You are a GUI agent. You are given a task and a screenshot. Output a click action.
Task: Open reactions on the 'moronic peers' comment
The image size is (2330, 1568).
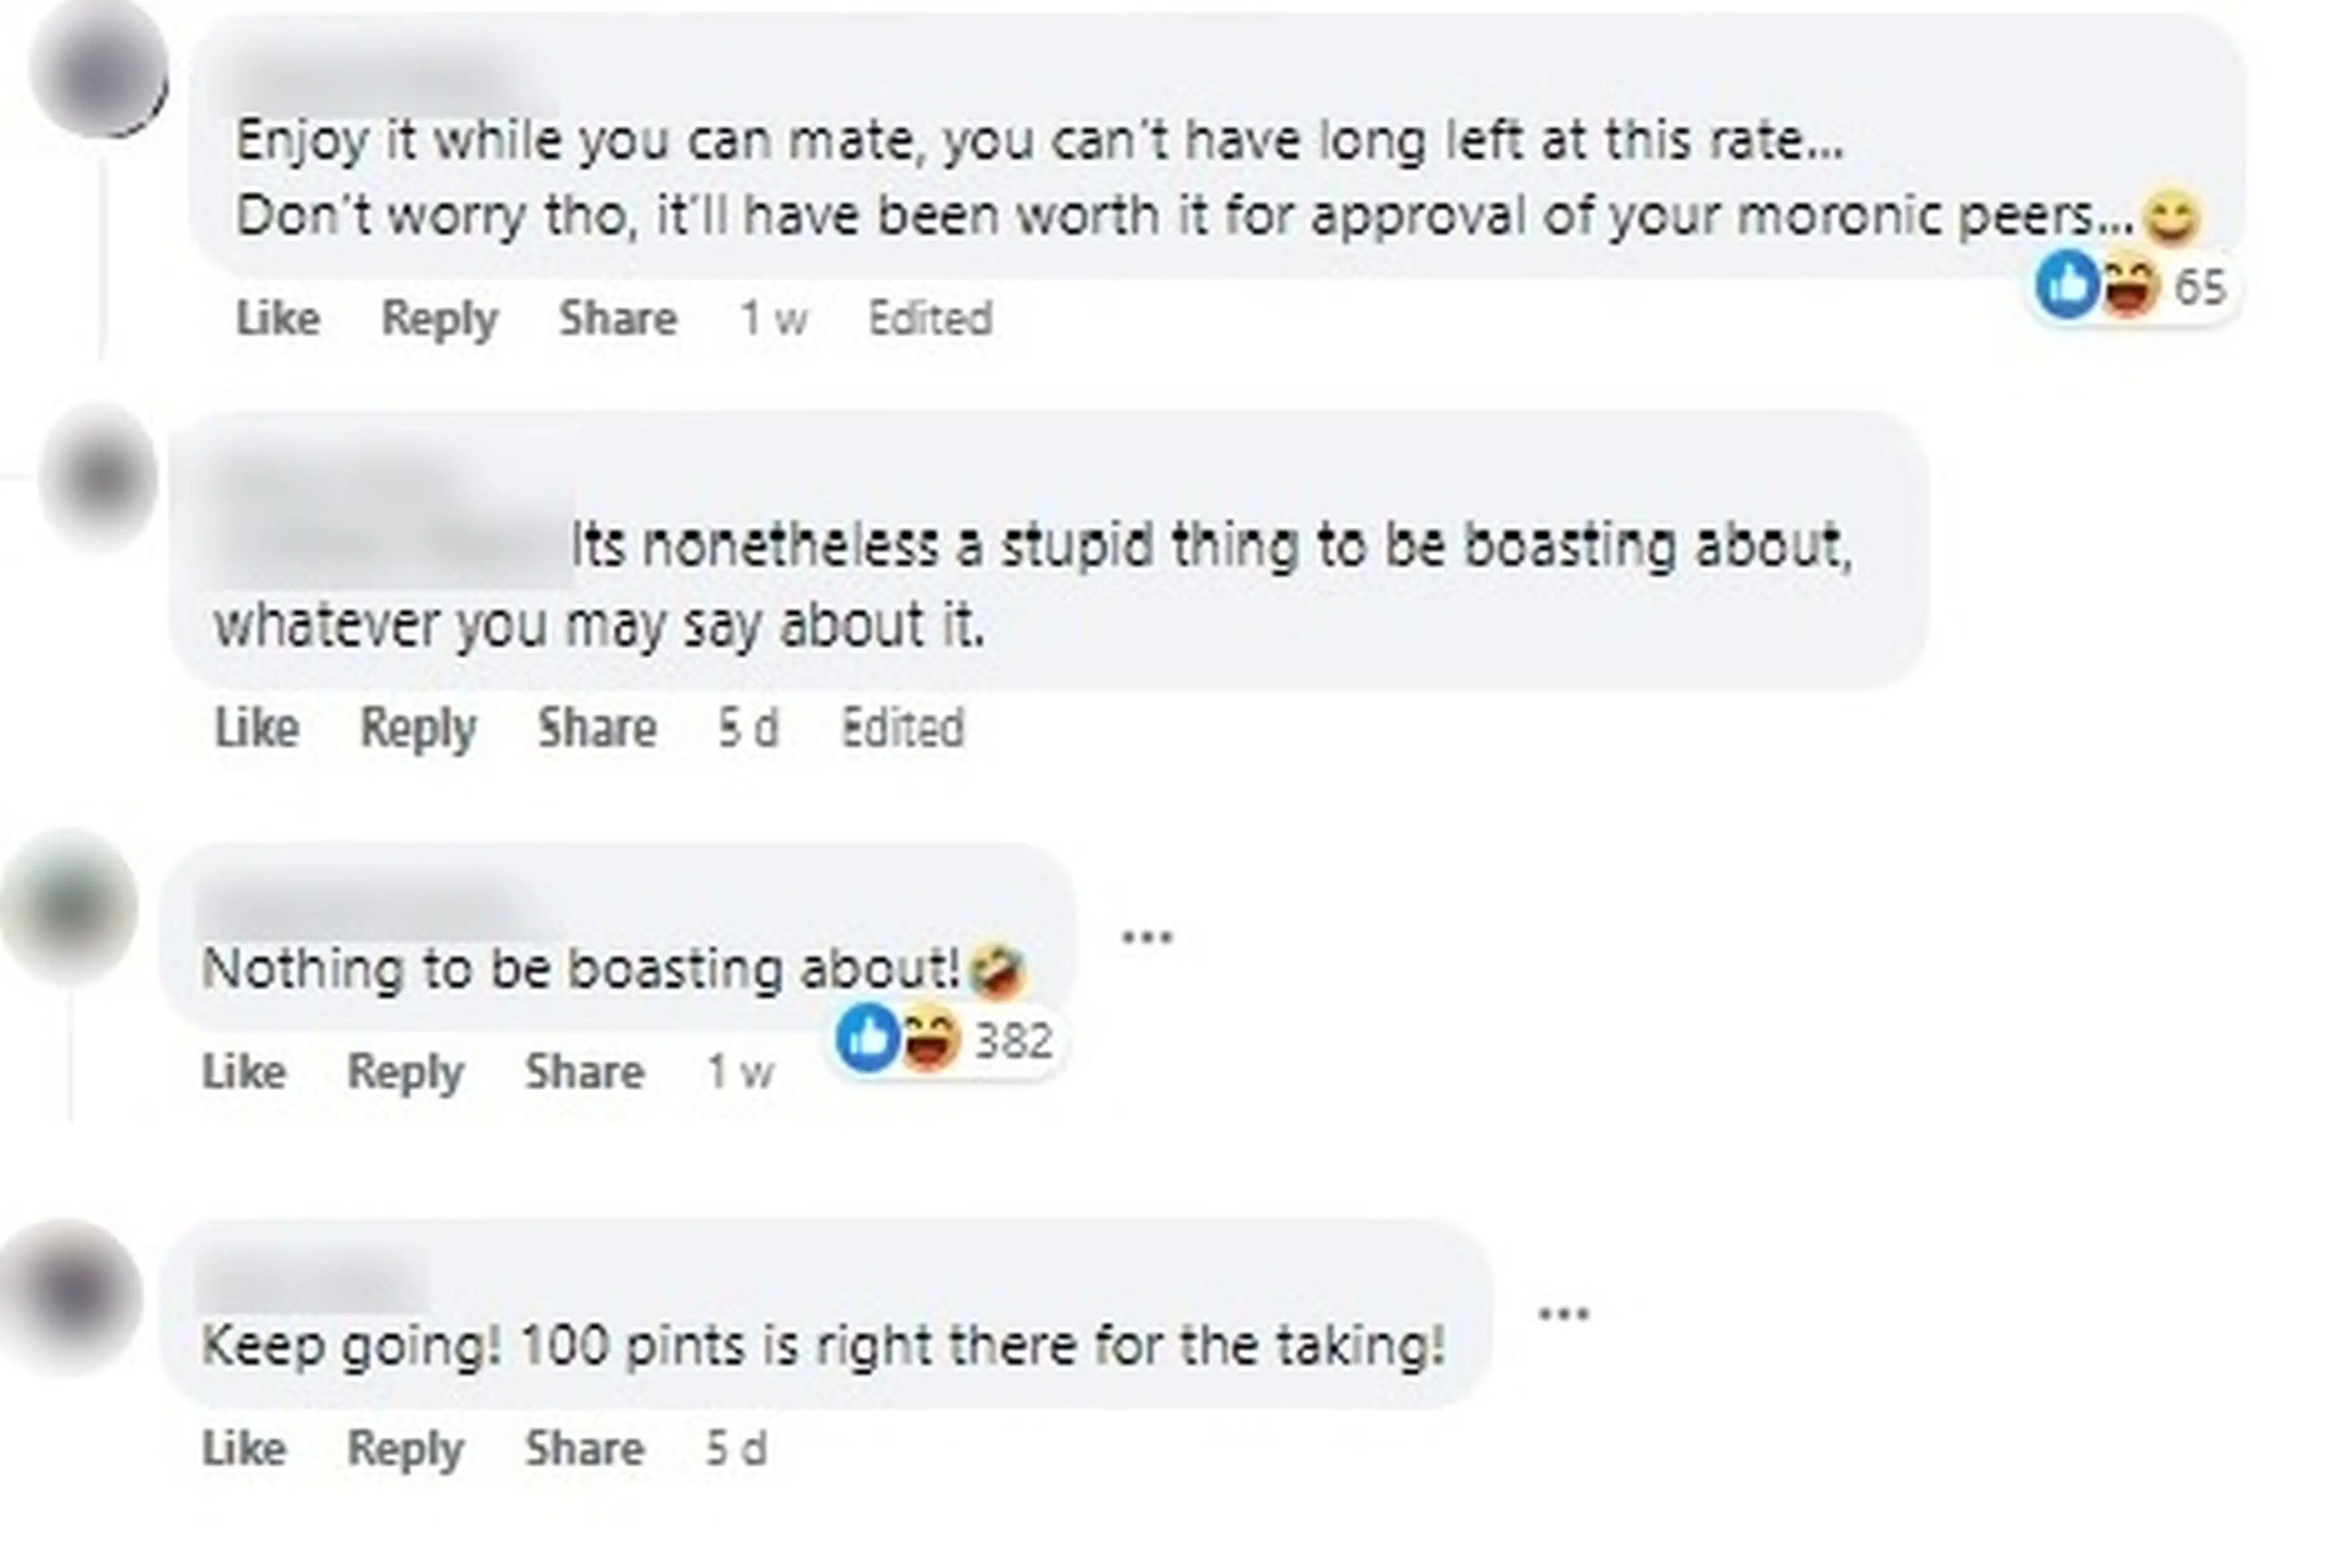point(2130,287)
